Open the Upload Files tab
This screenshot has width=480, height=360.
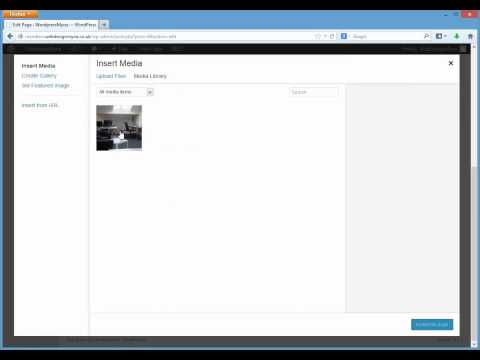111,76
